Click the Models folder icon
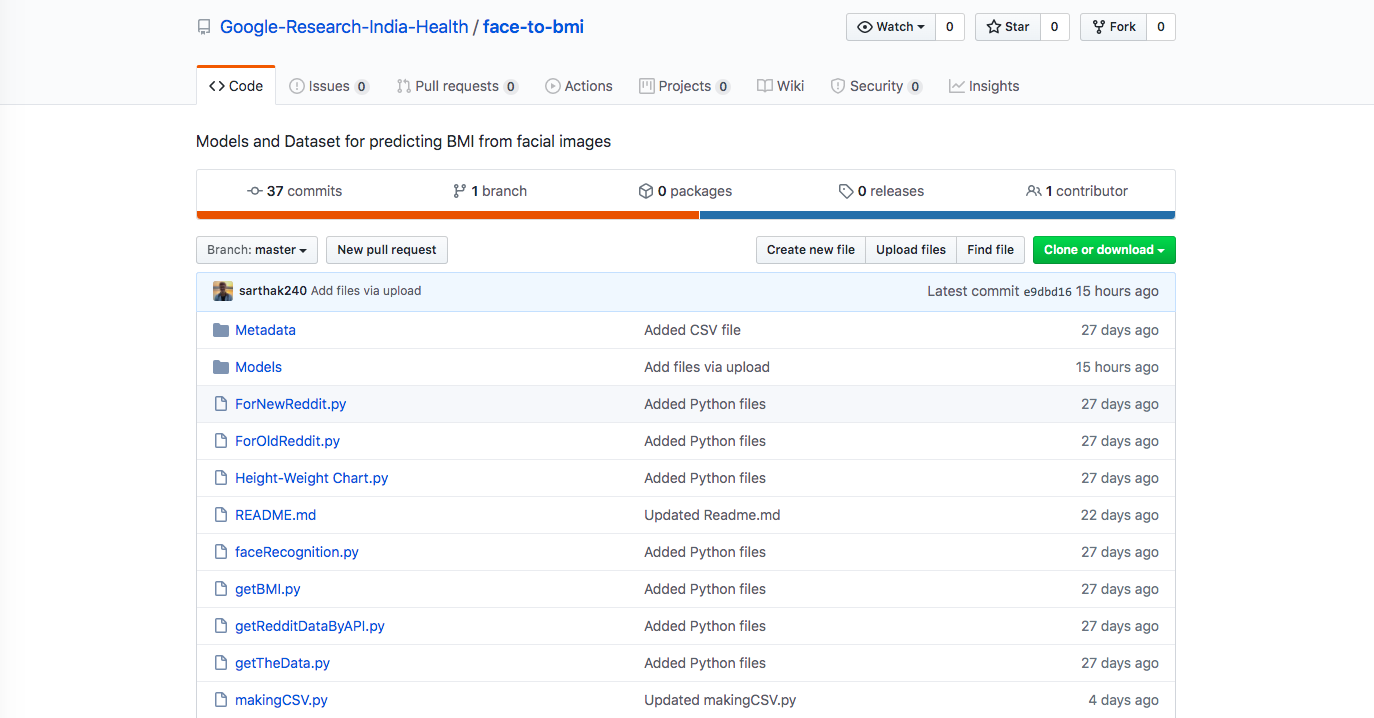The image size is (1374, 718). coord(221,367)
